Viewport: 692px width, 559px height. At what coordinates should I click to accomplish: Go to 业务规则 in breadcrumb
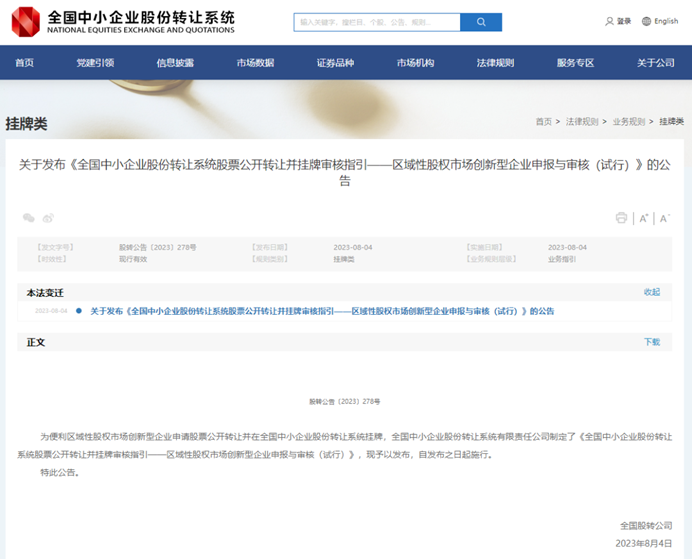pyautogui.click(x=629, y=121)
